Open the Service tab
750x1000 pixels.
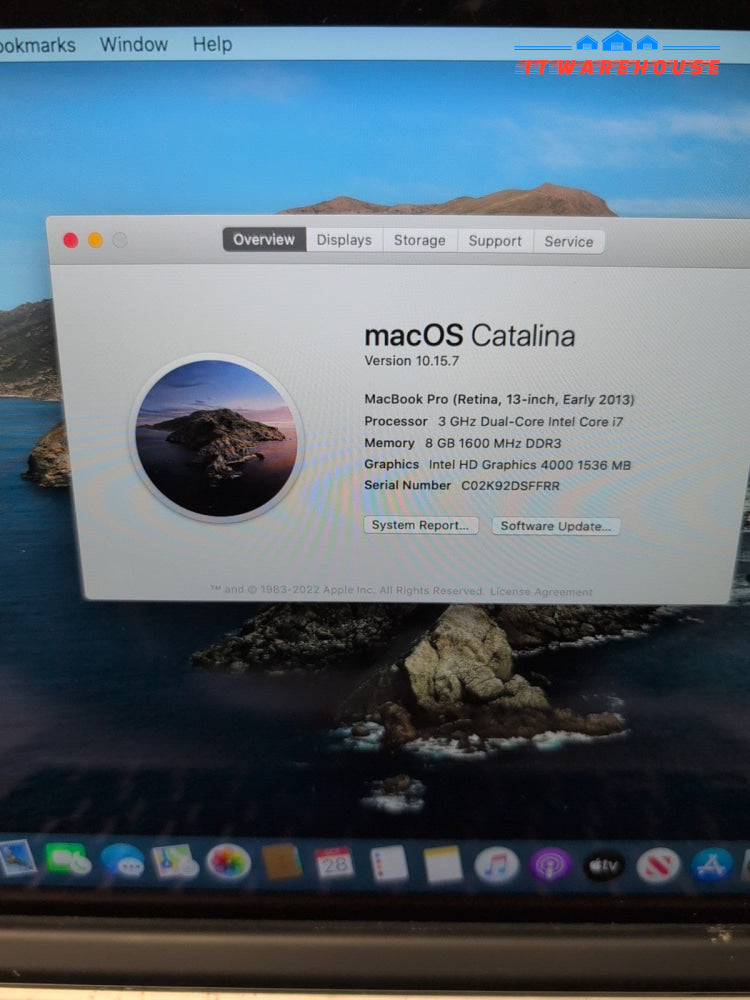tap(569, 242)
